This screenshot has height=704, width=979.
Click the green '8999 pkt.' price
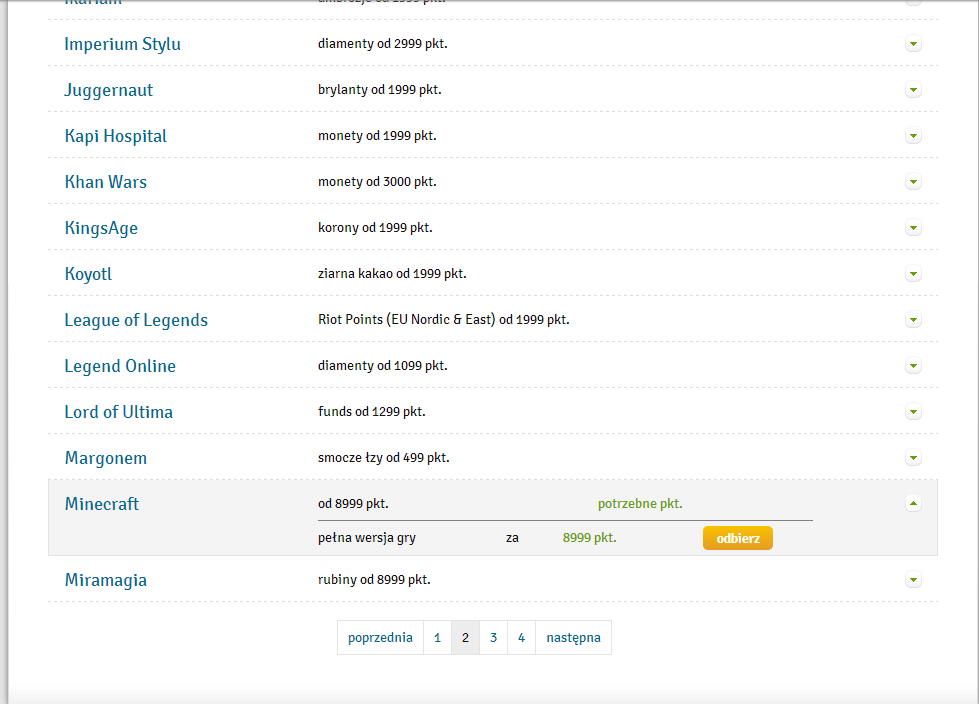point(589,538)
